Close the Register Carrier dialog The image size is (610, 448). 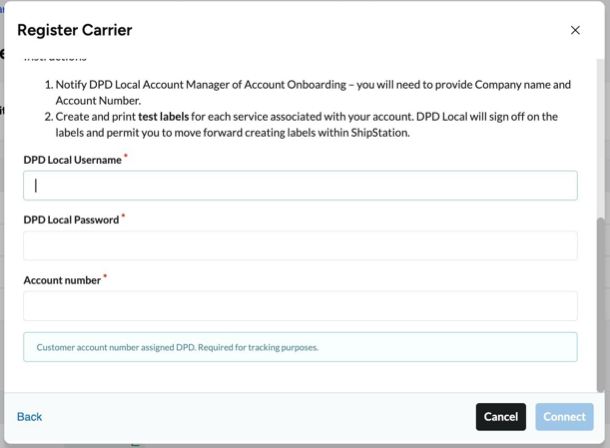coord(575,30)
